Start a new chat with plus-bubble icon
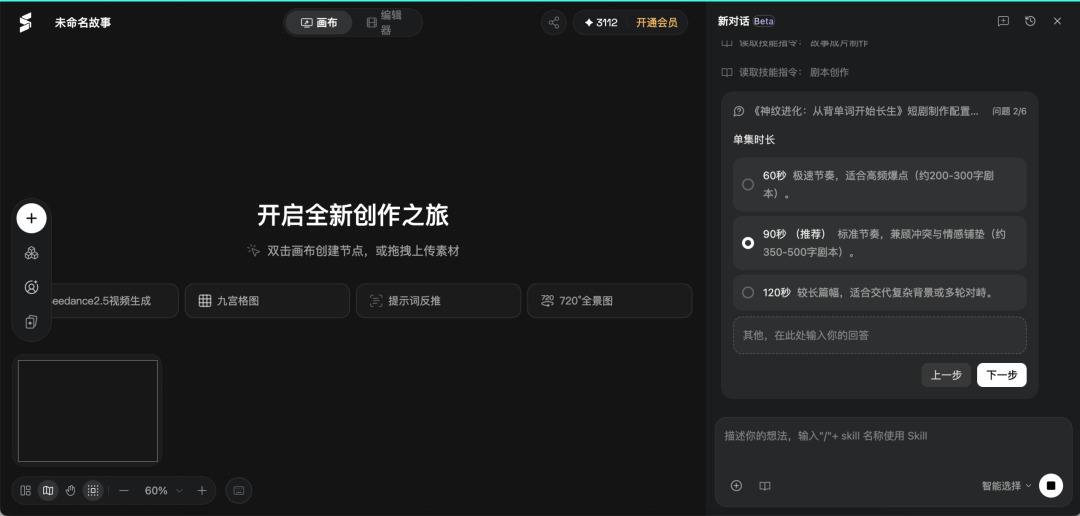This screenshot has height=516, width=1080. click(1004, 21)
